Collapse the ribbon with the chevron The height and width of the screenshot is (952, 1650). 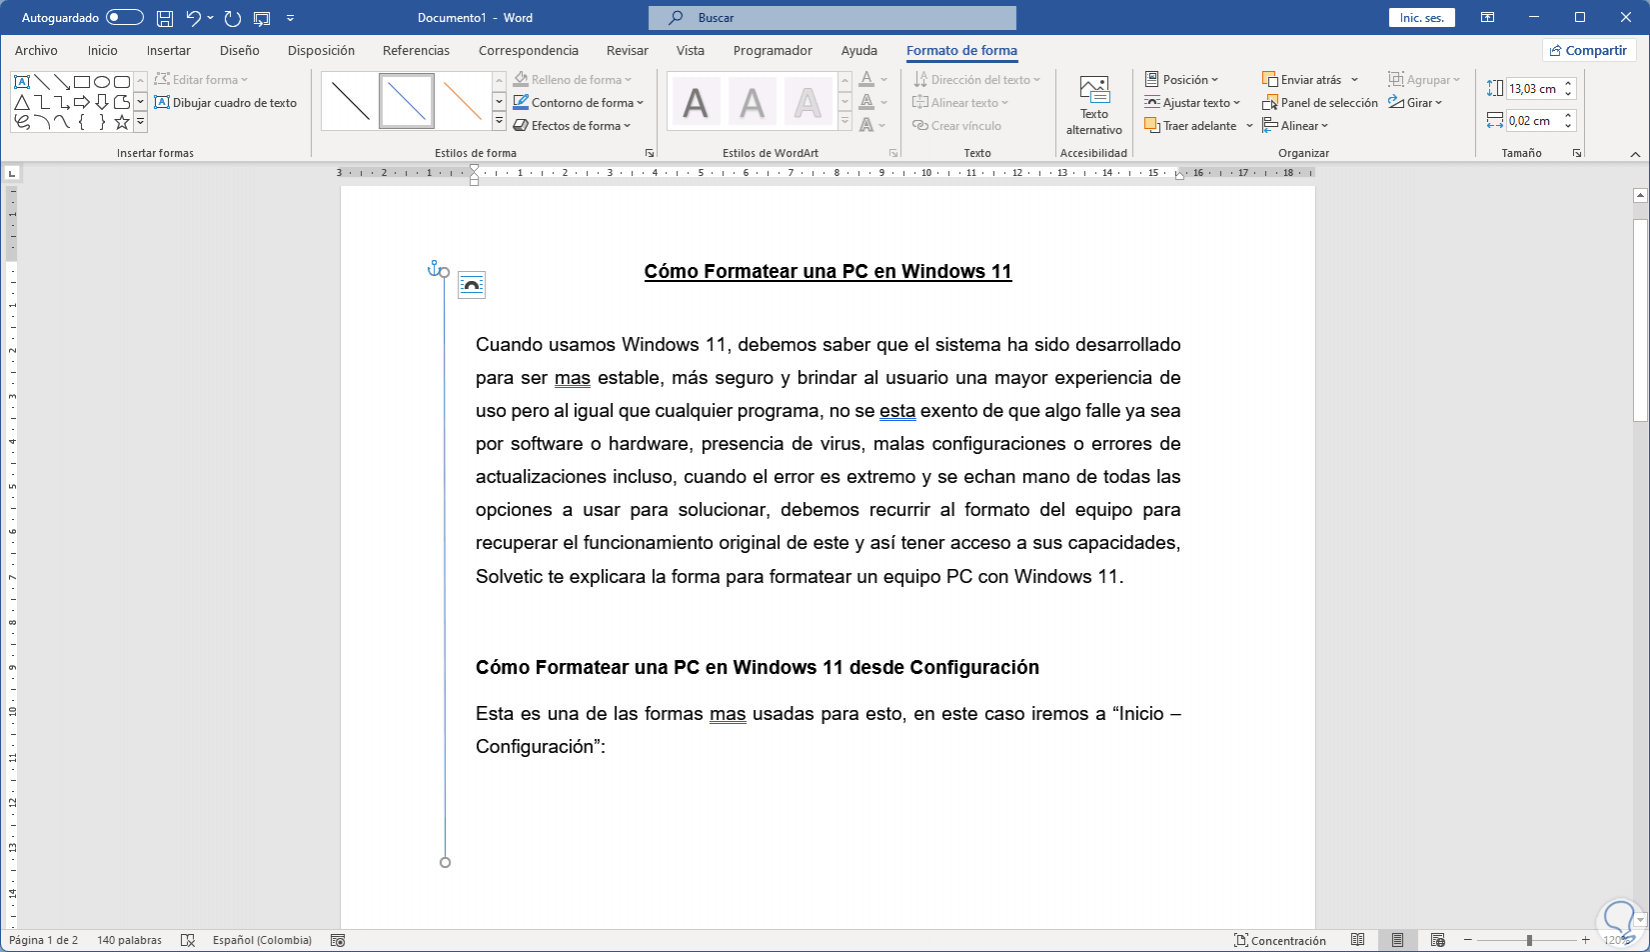pos(1636,154)
